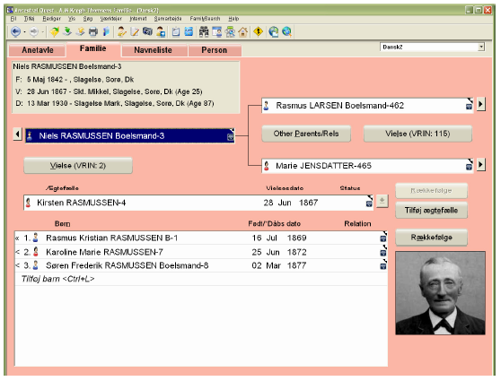Open the FamilySearch menu
This screenshot has width=500, height=381.
[x=205, y=19]
